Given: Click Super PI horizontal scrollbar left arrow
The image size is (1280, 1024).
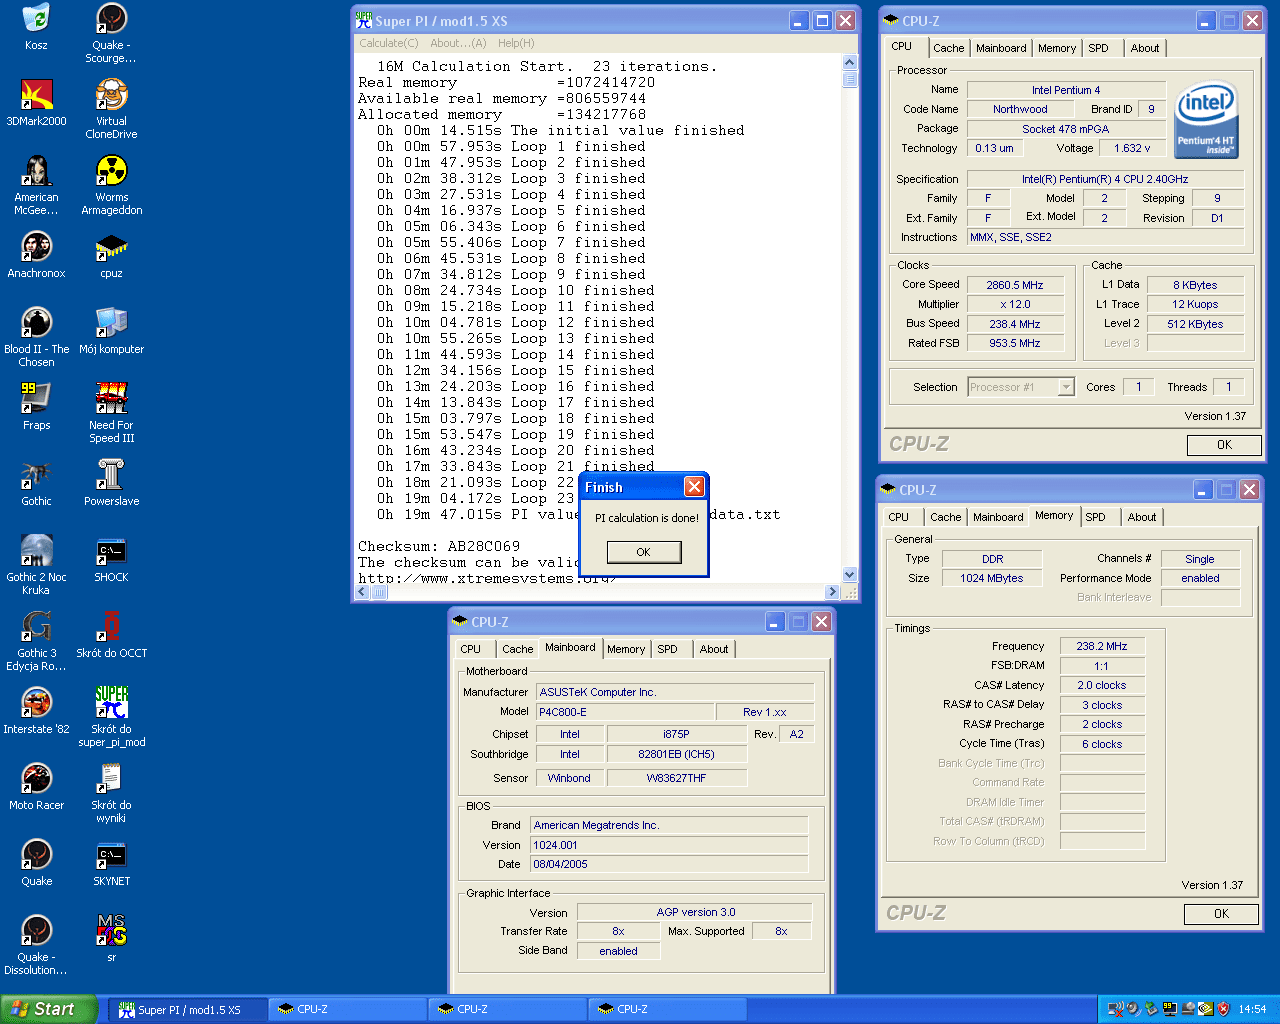Looking at the screenshot, I should point(363,592).
